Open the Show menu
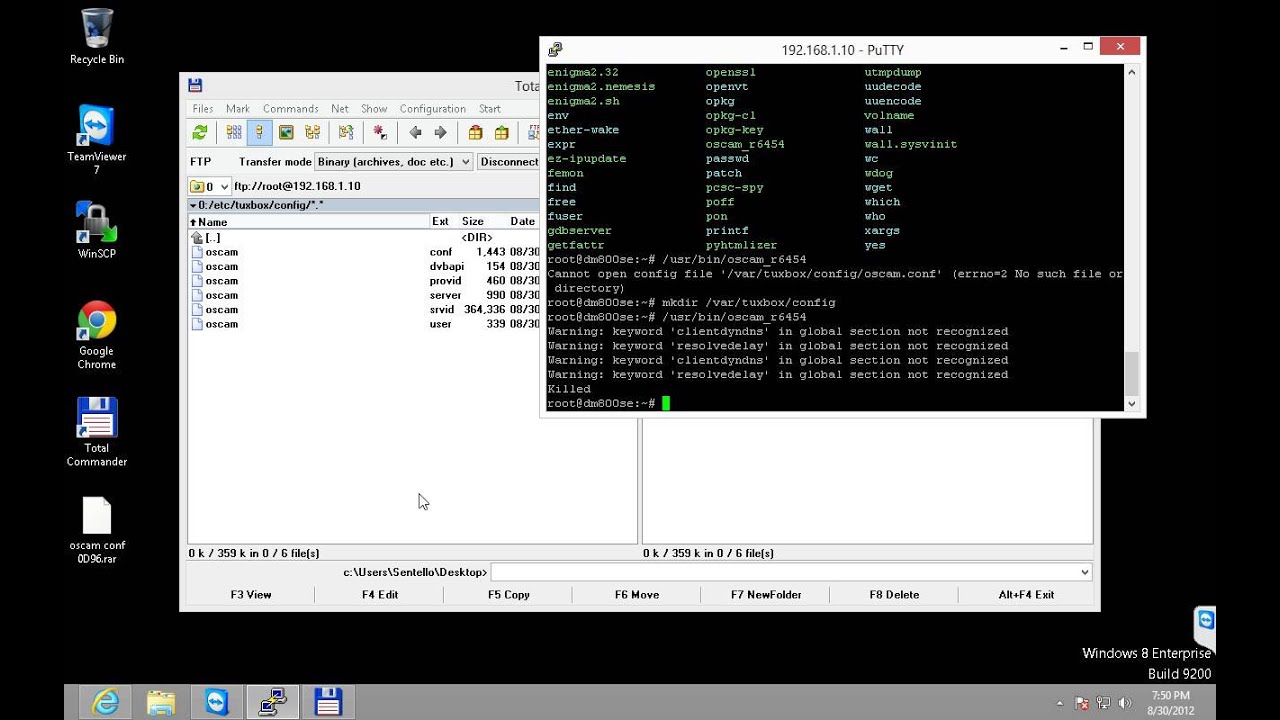1280x720 pixels. (x=374, y=109)
